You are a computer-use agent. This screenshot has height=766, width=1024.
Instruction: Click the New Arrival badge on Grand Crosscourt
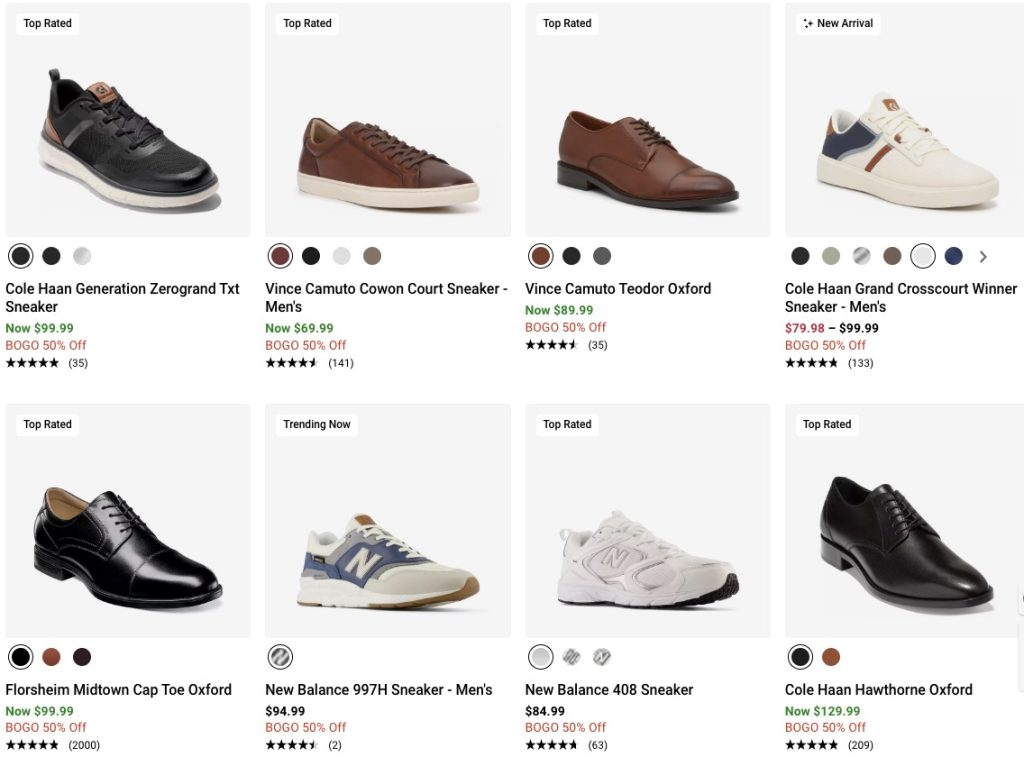click(x=838, y=23)
